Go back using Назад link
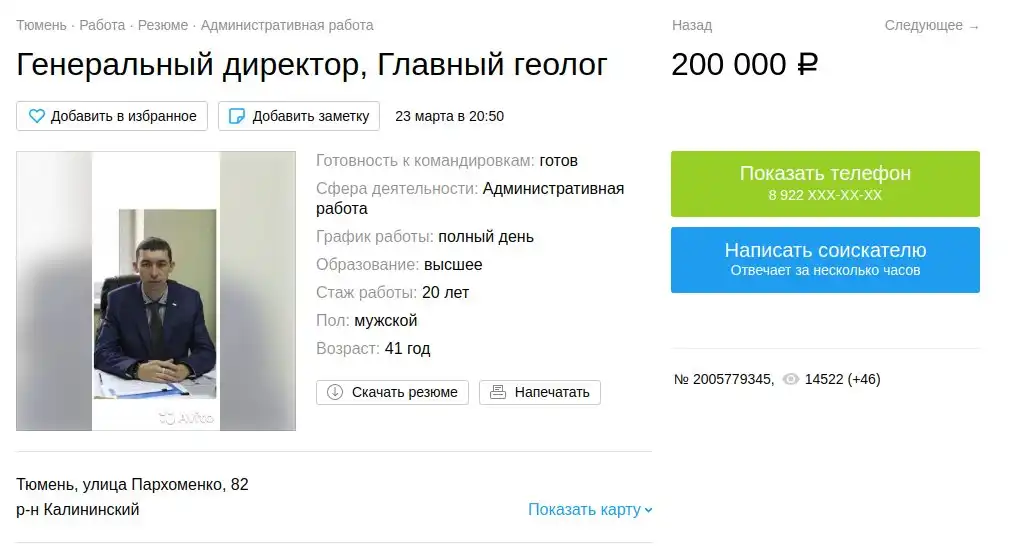 pos(692,25)
